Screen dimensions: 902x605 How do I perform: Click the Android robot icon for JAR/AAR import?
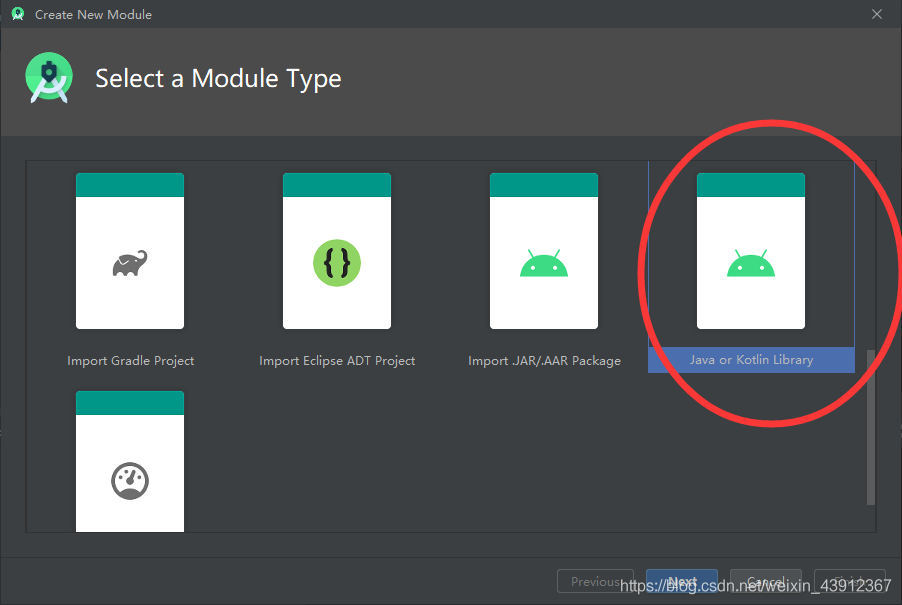pos(544,263)
